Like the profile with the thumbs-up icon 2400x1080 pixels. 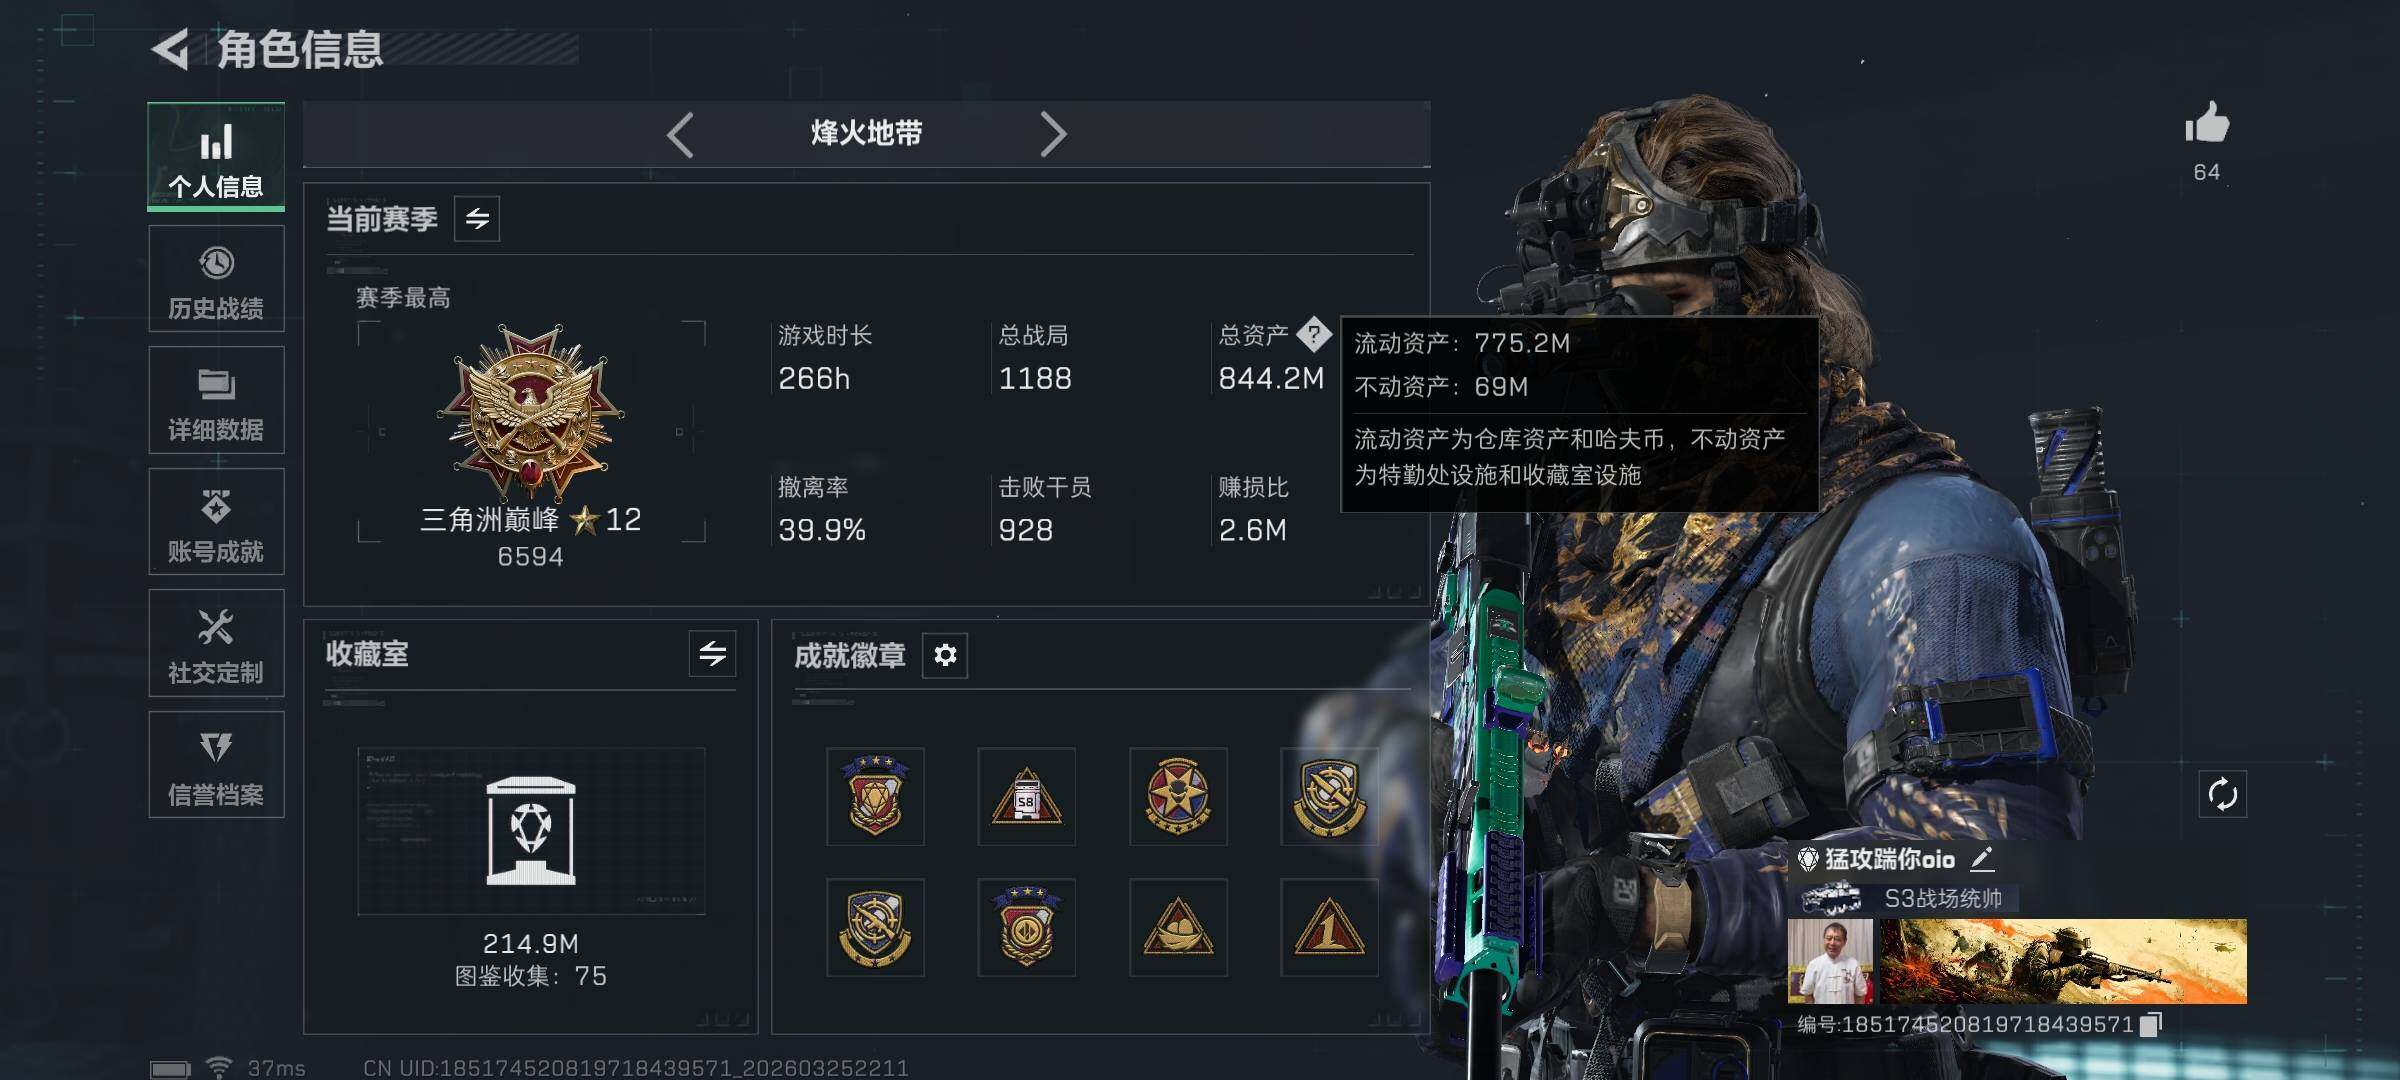tap(2207, 125)
